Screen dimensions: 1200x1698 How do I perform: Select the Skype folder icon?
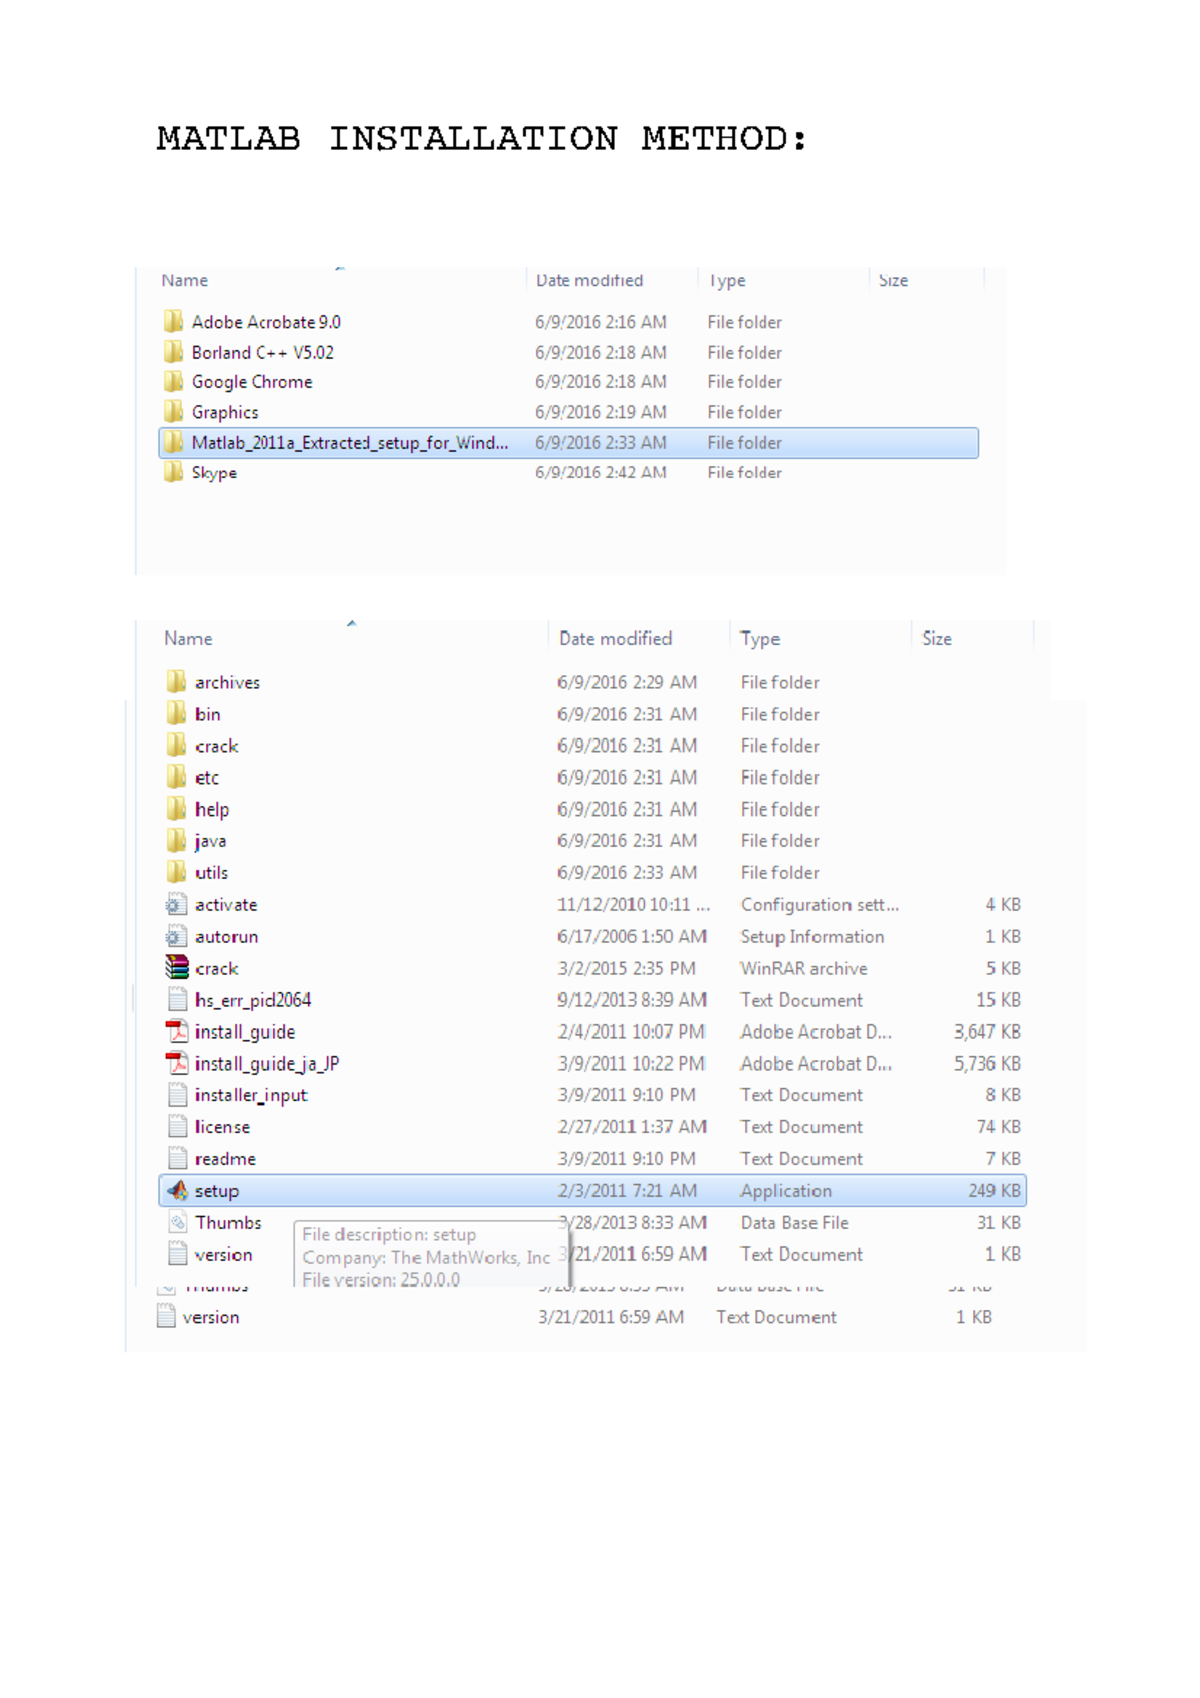174,473
